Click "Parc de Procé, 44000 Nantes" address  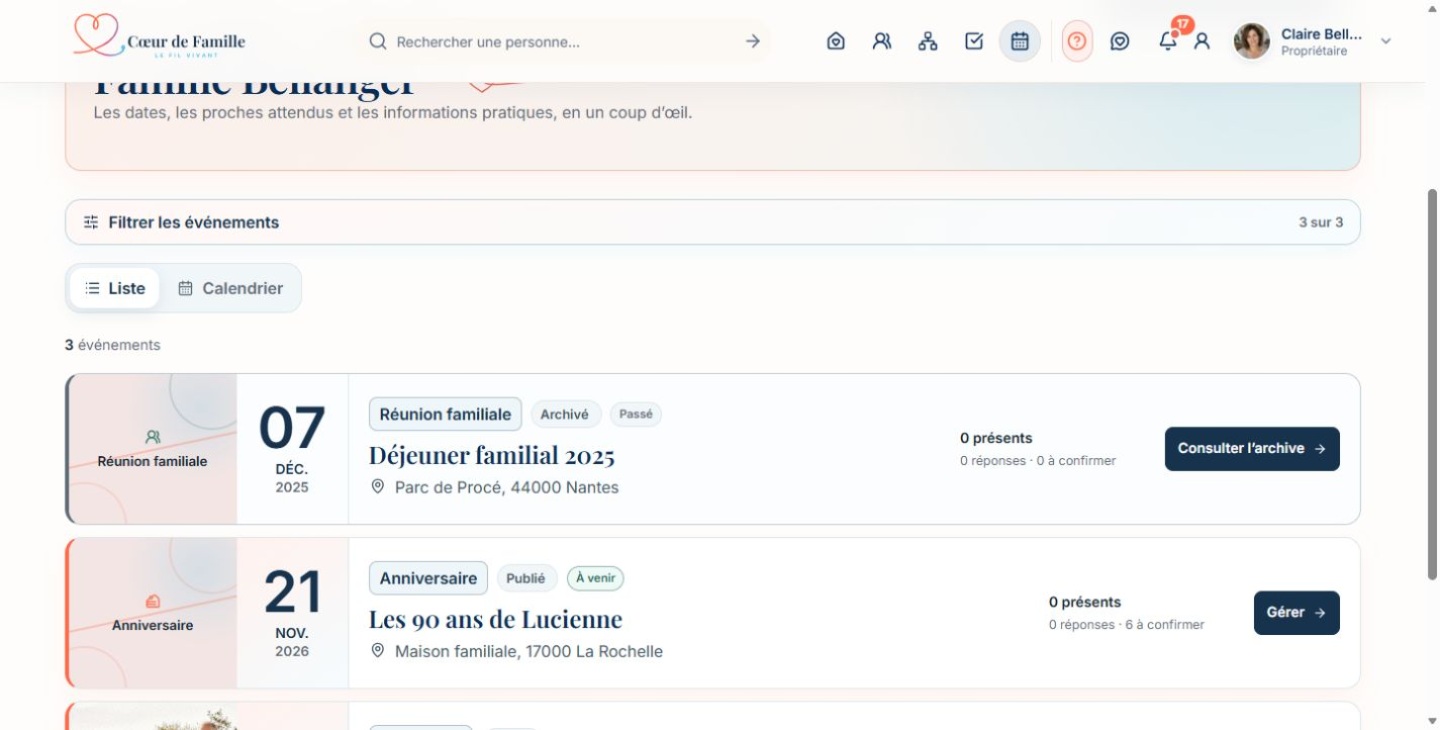click(507, 487)
